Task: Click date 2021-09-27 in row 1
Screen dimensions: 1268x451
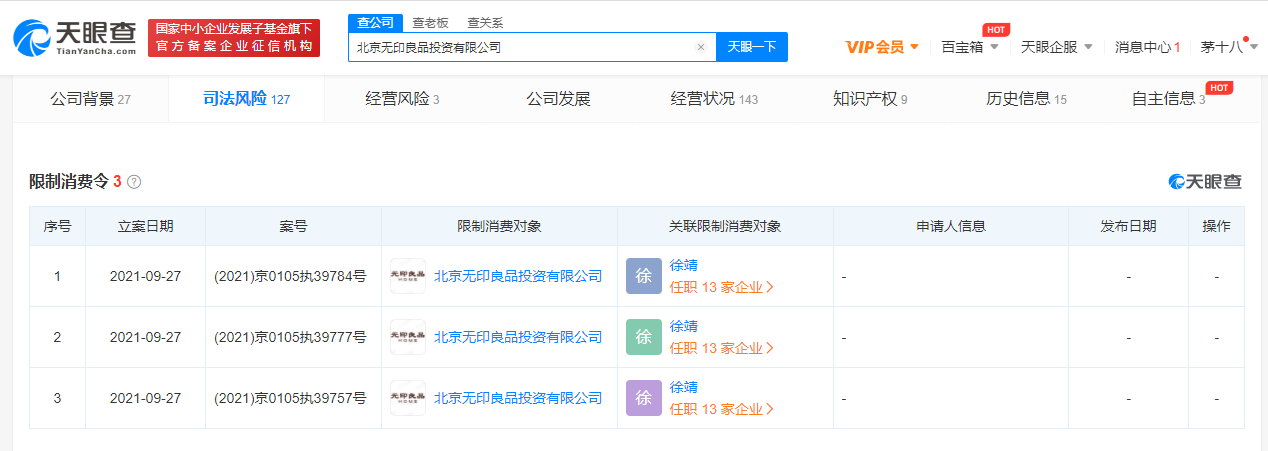Action: (x=145, y=277)
